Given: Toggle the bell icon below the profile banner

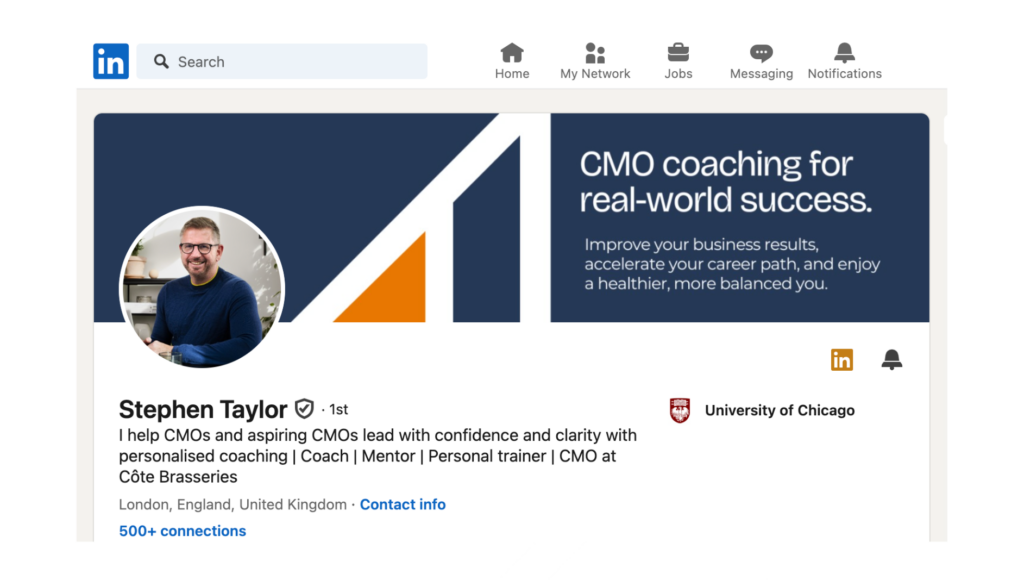Looking at the screenshot, I should tap(891, 360).
